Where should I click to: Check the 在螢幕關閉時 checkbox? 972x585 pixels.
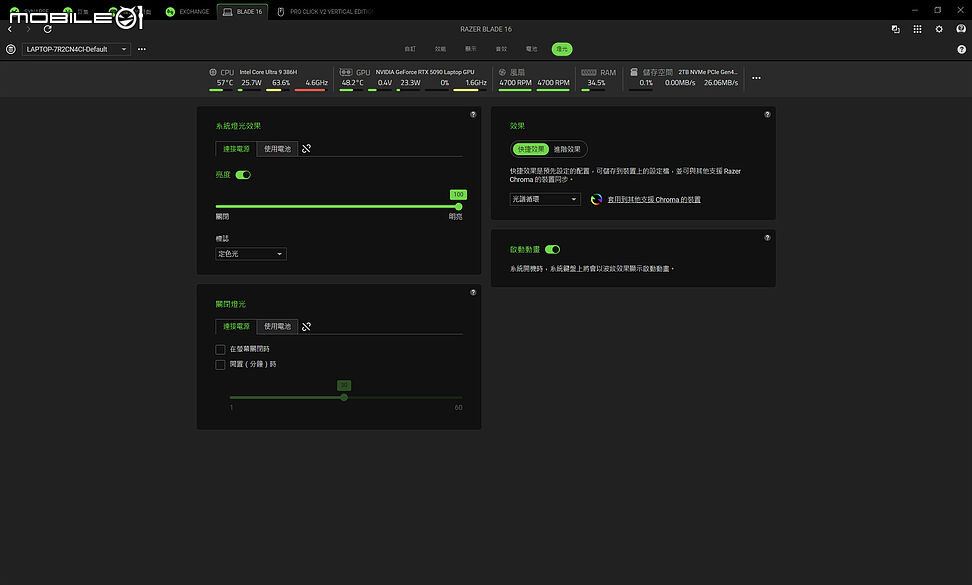[x=220, y=350]
